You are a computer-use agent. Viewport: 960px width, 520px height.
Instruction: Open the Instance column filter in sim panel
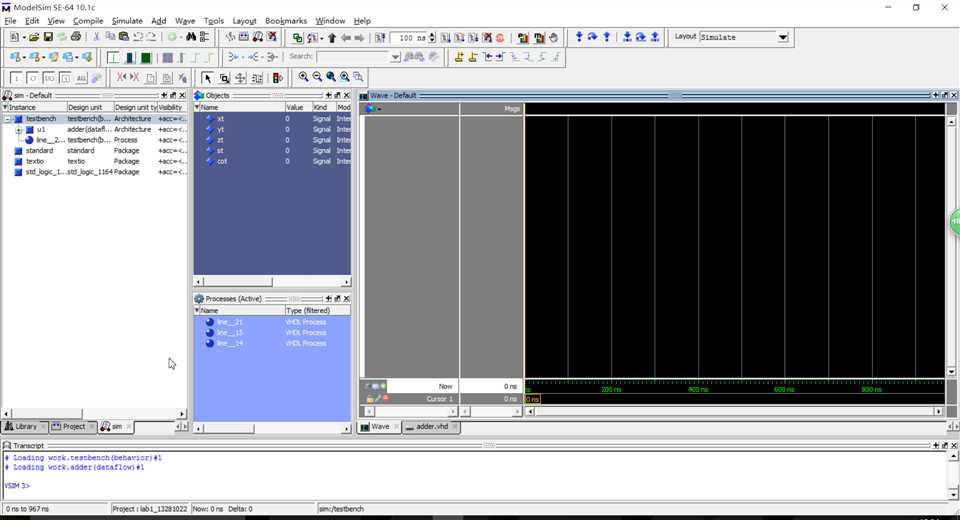coord(5,107)
